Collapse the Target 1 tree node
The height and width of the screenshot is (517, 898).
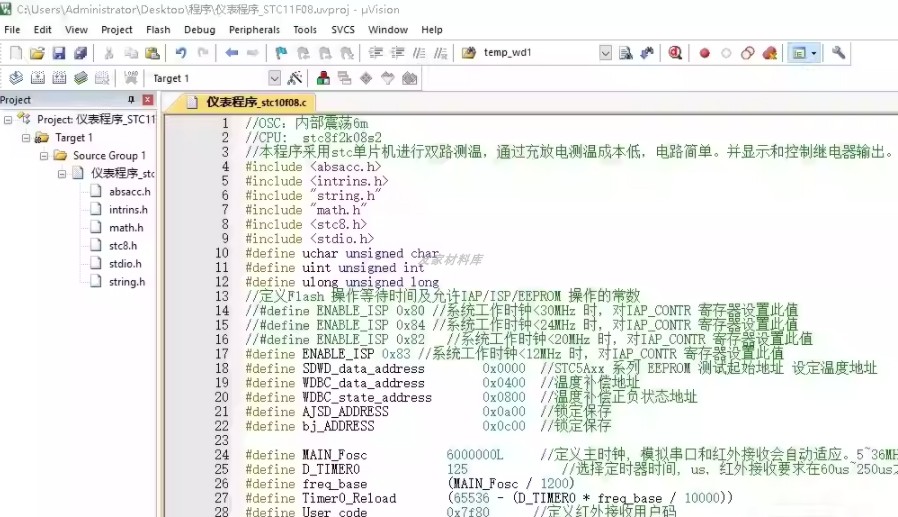pyautogui.click(x=26, y=138)
